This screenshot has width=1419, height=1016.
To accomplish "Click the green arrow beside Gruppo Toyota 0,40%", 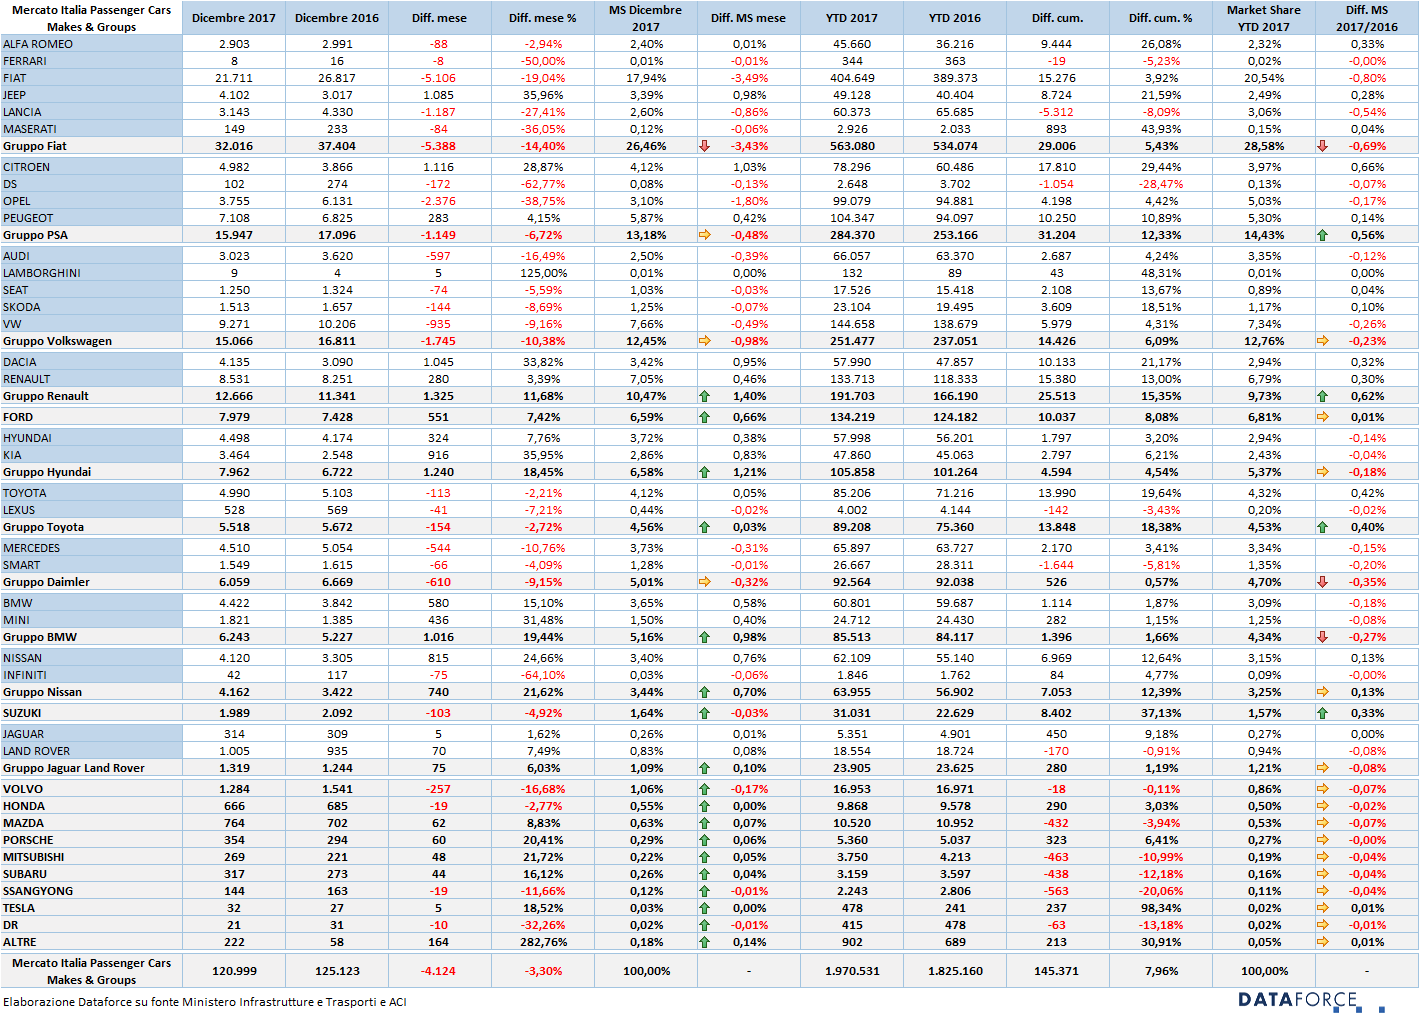I will (x=1322, y=527).
